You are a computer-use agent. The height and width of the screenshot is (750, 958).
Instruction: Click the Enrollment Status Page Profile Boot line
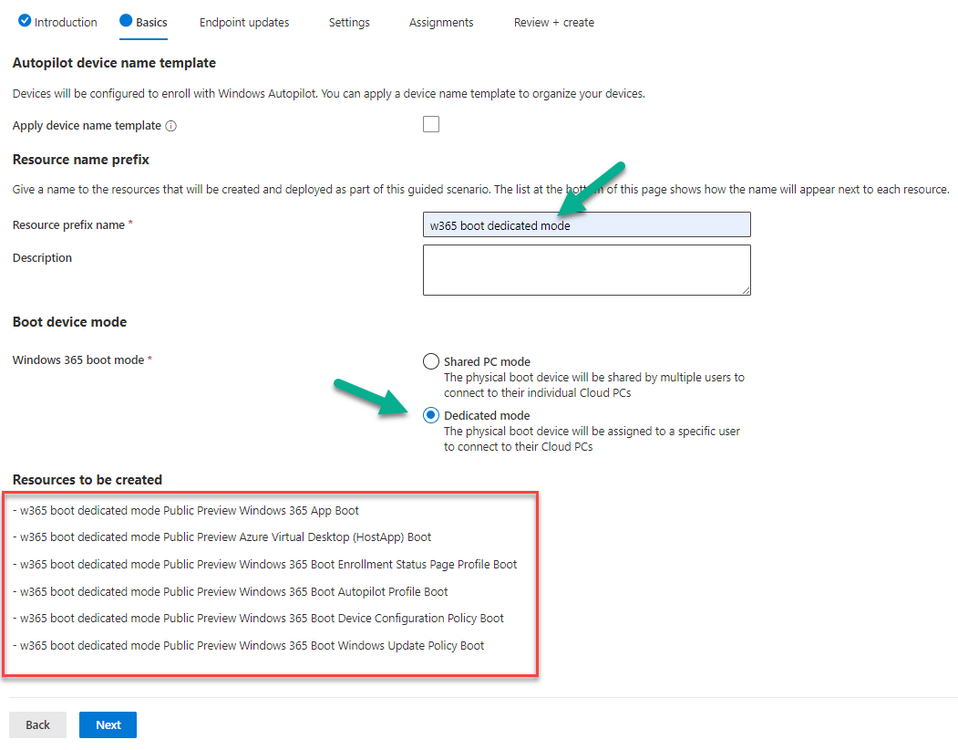coord(265,564)
